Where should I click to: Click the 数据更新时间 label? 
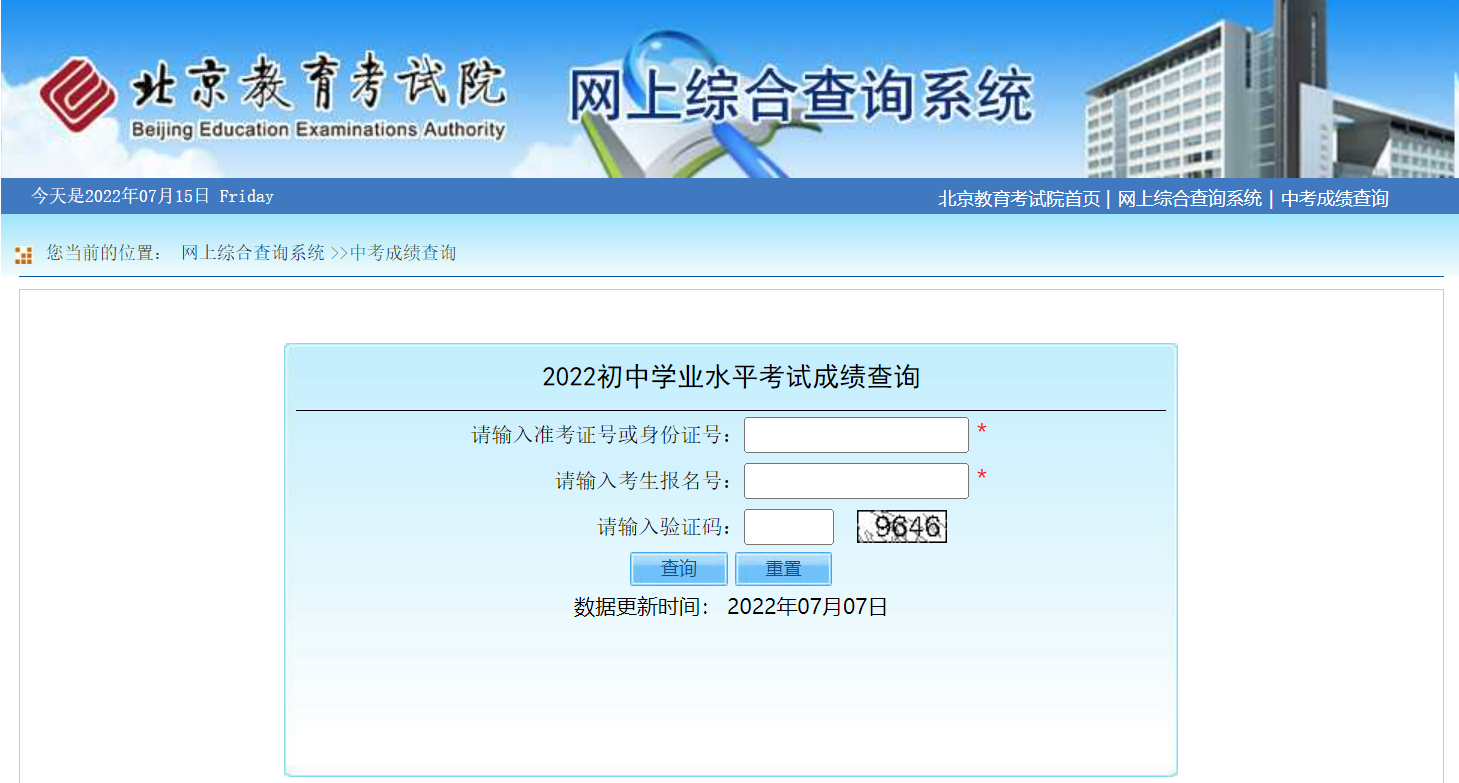coord(641,607)
